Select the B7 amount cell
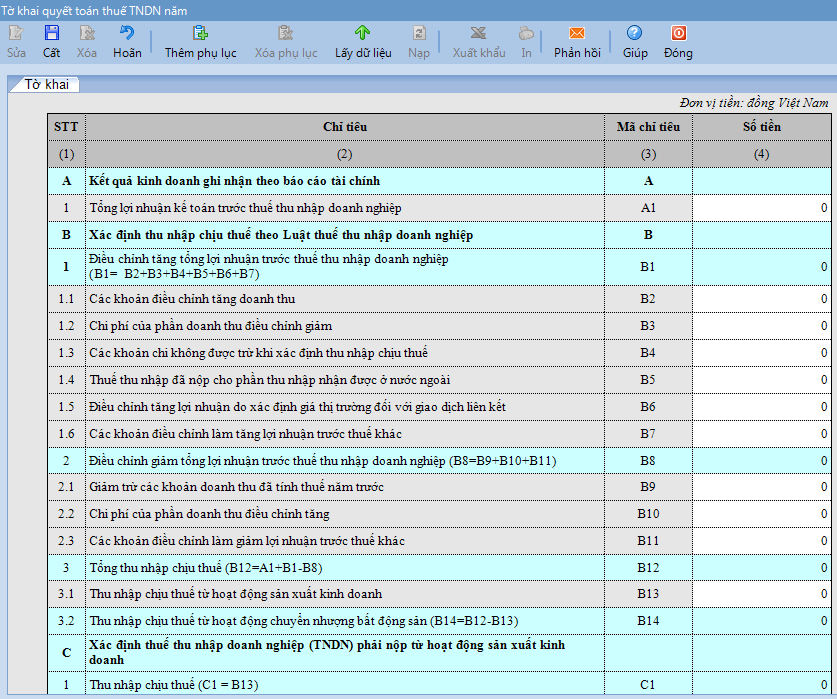Viewport: 837px width, 699px height. (x=762, y=434)
